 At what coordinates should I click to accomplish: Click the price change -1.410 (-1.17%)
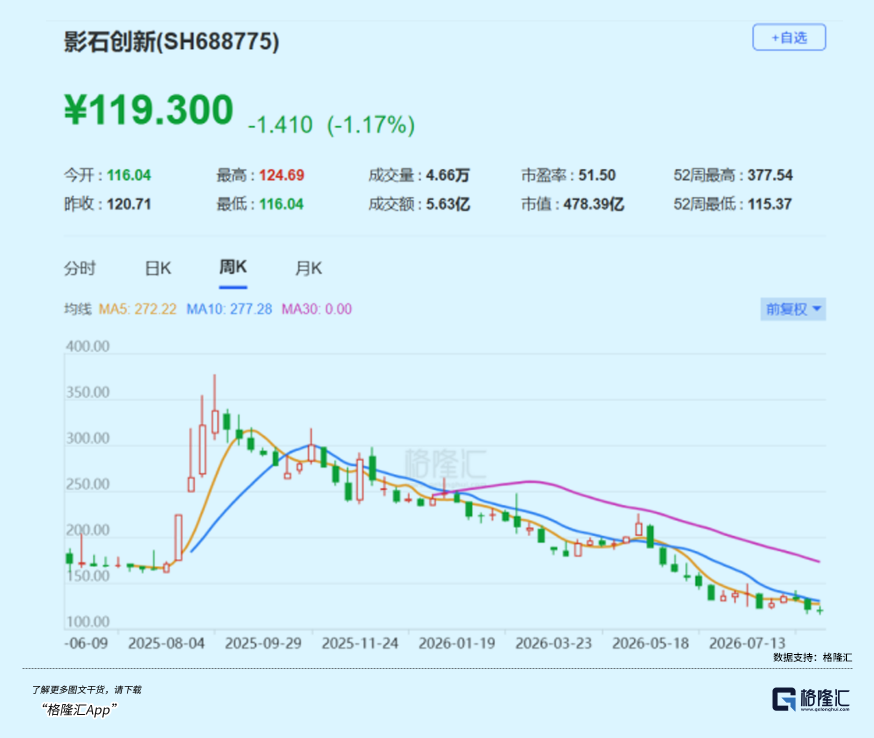point(331,125)
